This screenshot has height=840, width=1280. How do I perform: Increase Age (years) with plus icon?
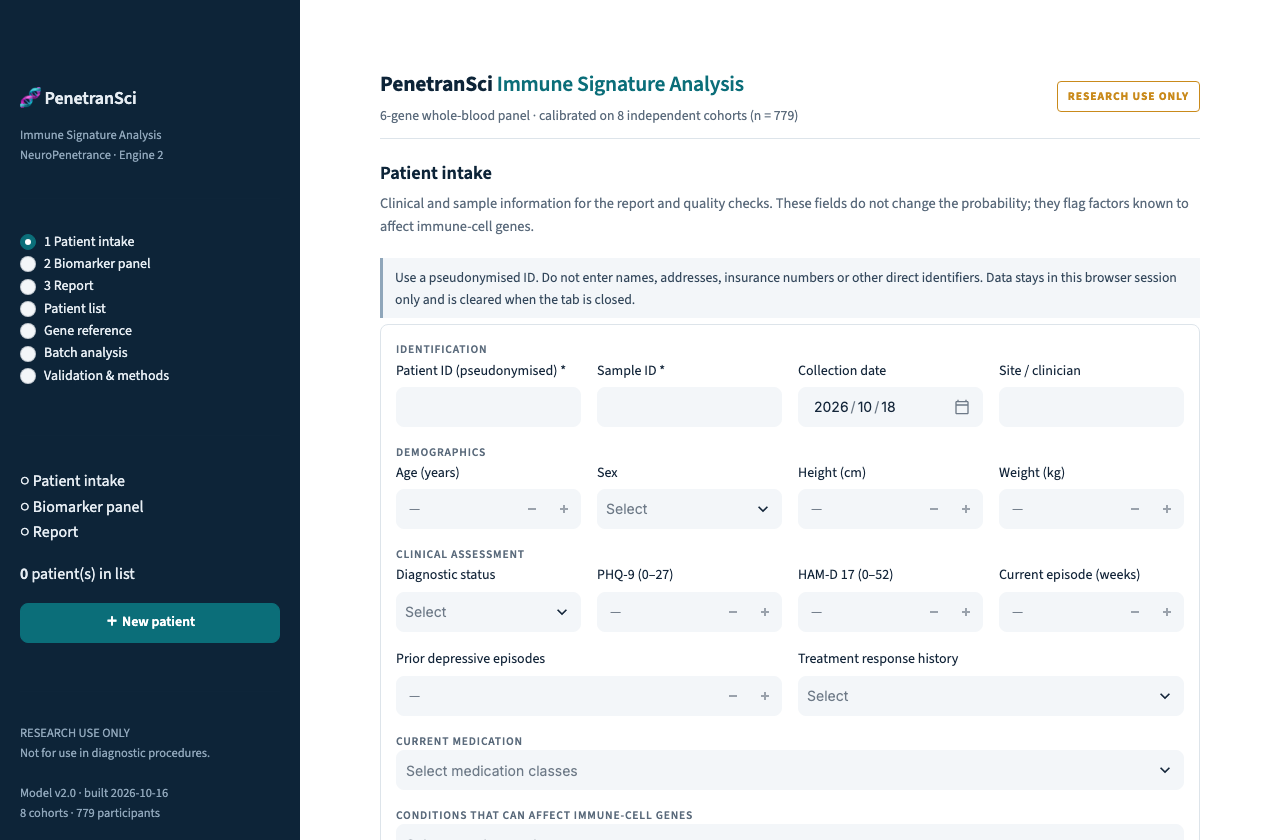[x=564, y=509]
